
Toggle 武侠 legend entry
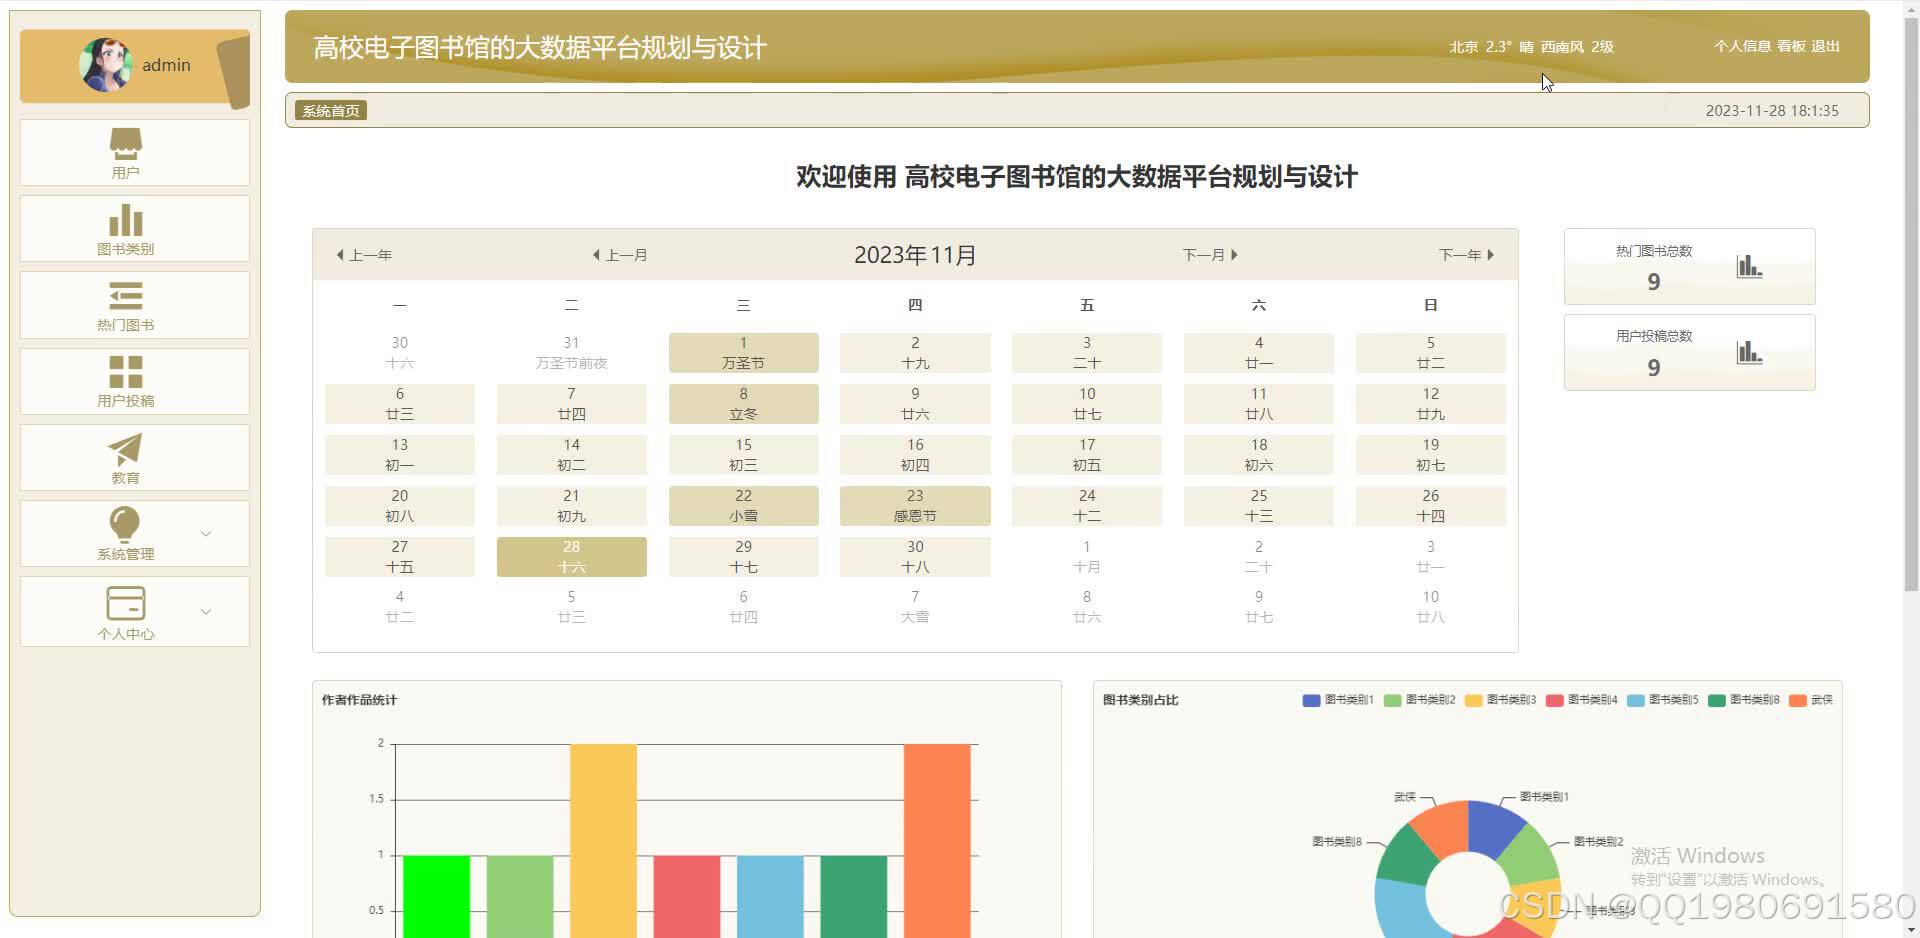[1811, 700]
